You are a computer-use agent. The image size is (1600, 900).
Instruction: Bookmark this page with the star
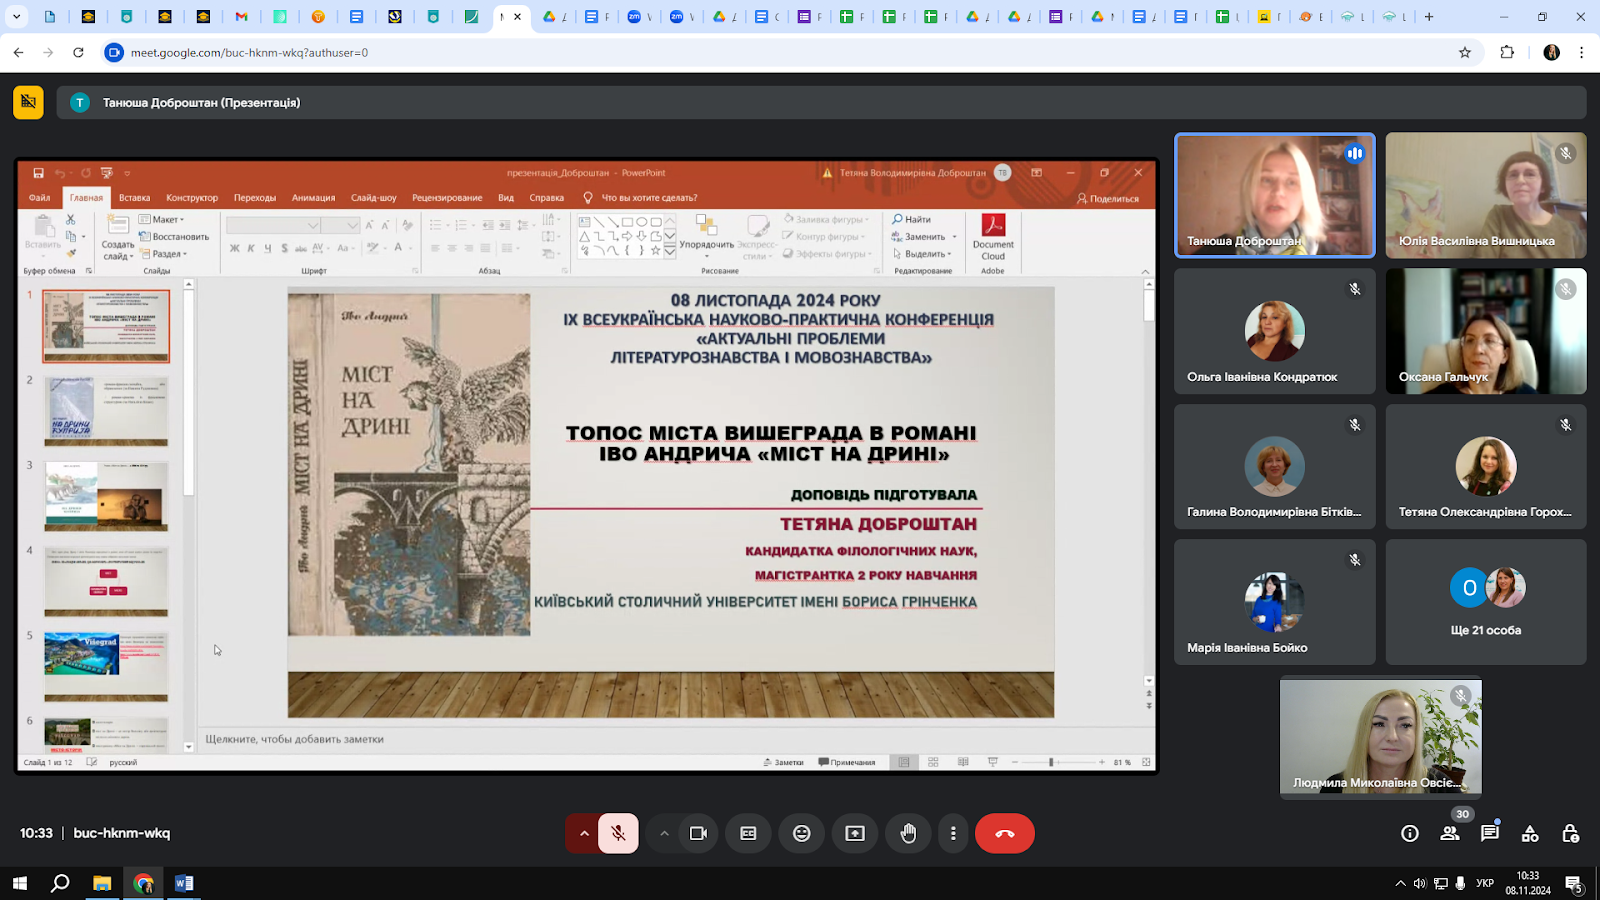tap(1465, 52)
